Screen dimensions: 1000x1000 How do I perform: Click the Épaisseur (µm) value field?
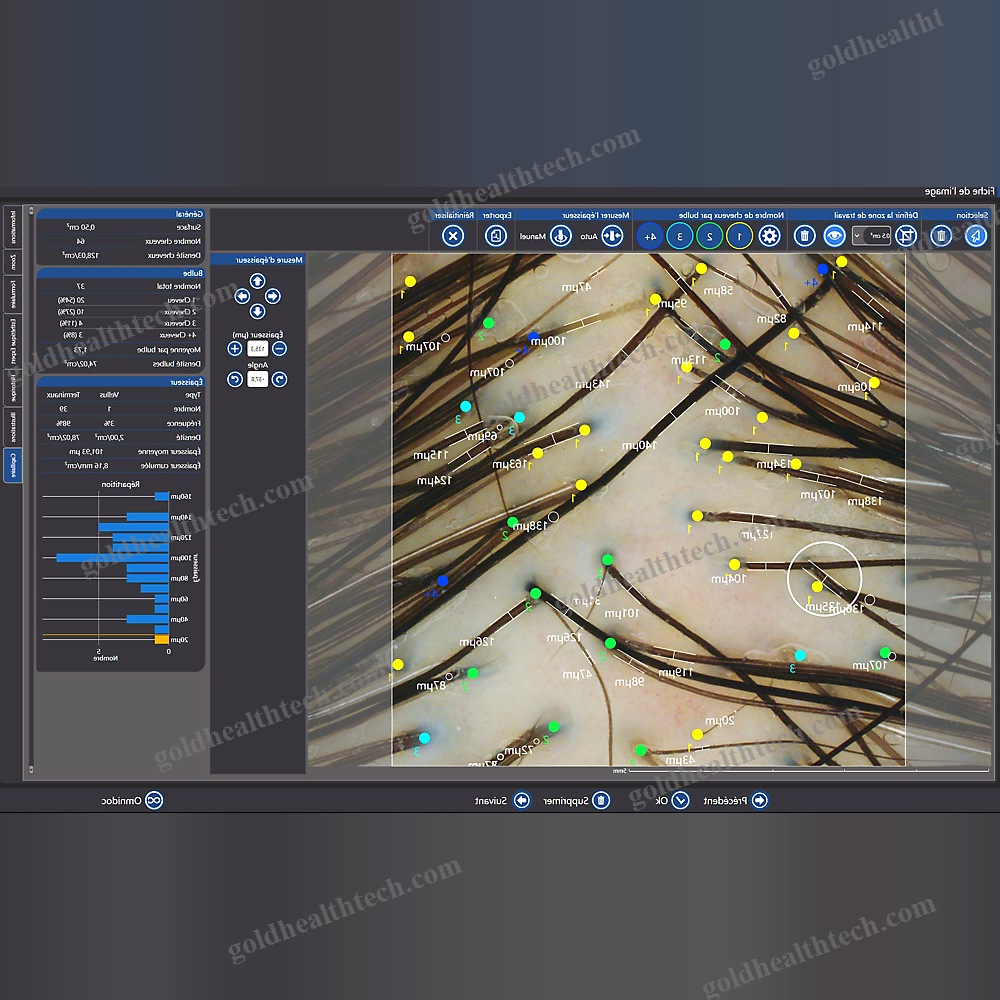(x=257, y=348)
